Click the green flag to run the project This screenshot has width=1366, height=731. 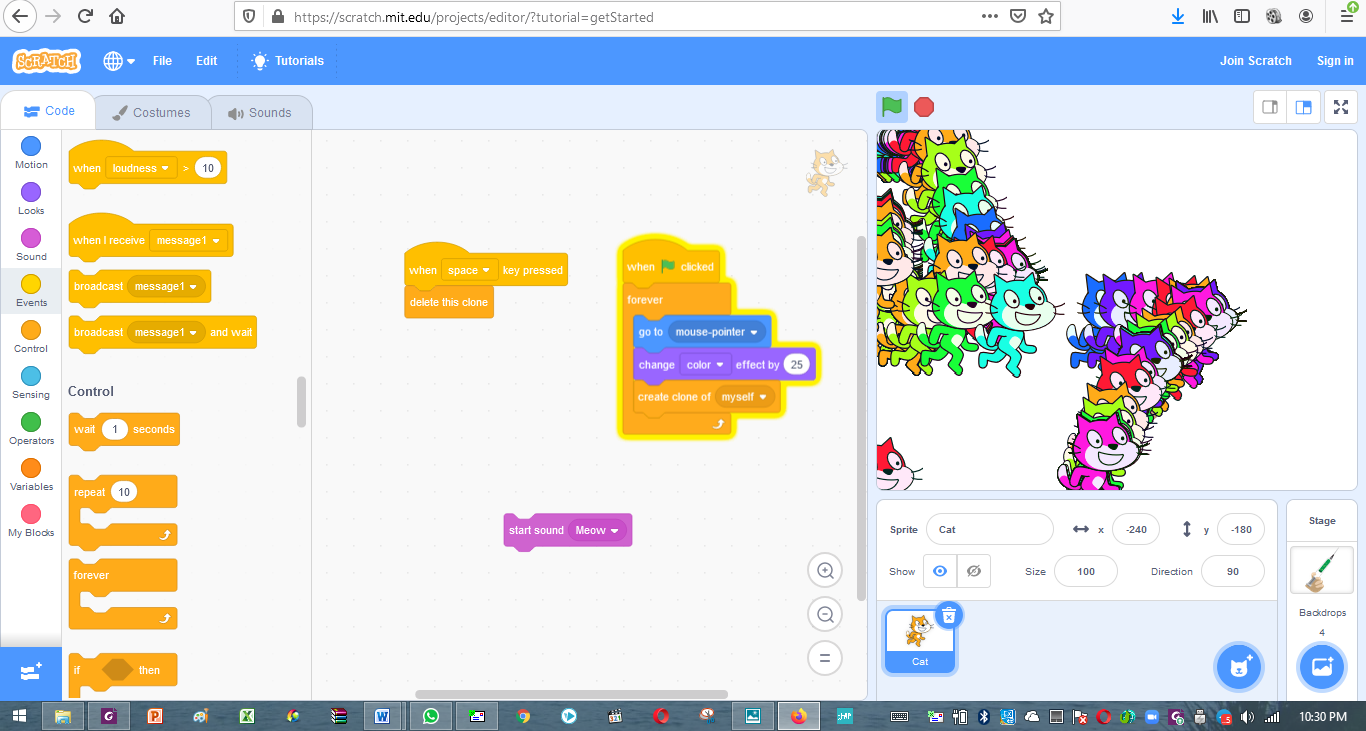[891, 106]
